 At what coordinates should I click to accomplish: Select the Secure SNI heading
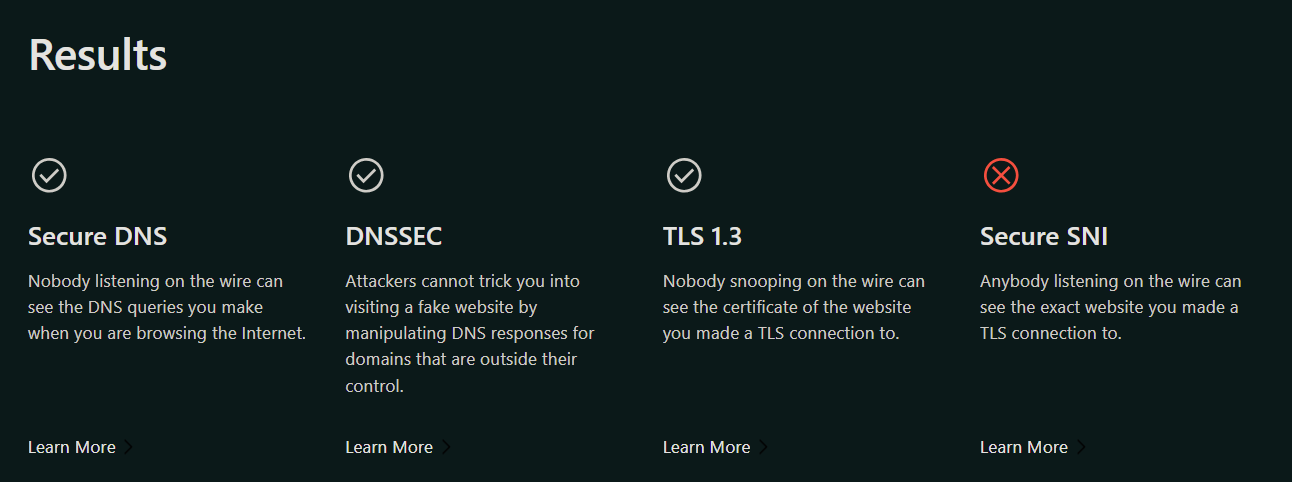pyautogui.click(x=1043, y=237)
